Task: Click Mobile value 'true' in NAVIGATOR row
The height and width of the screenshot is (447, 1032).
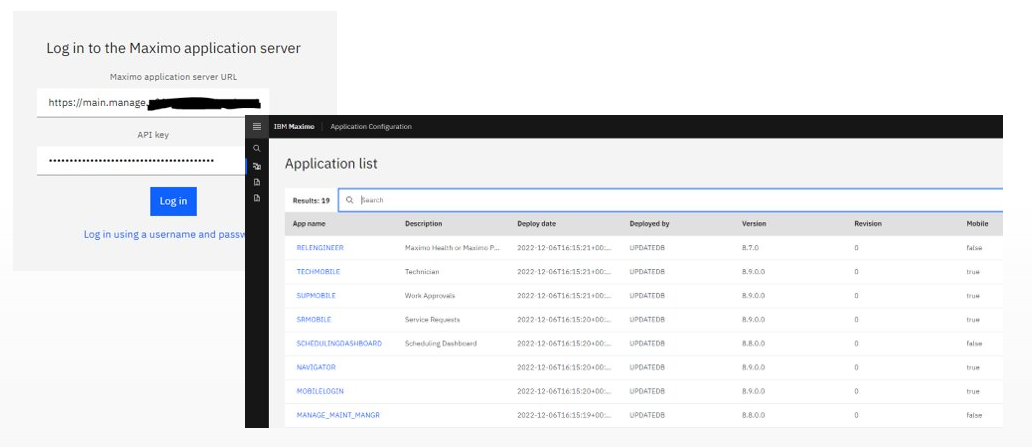Action: click(973, 367)
